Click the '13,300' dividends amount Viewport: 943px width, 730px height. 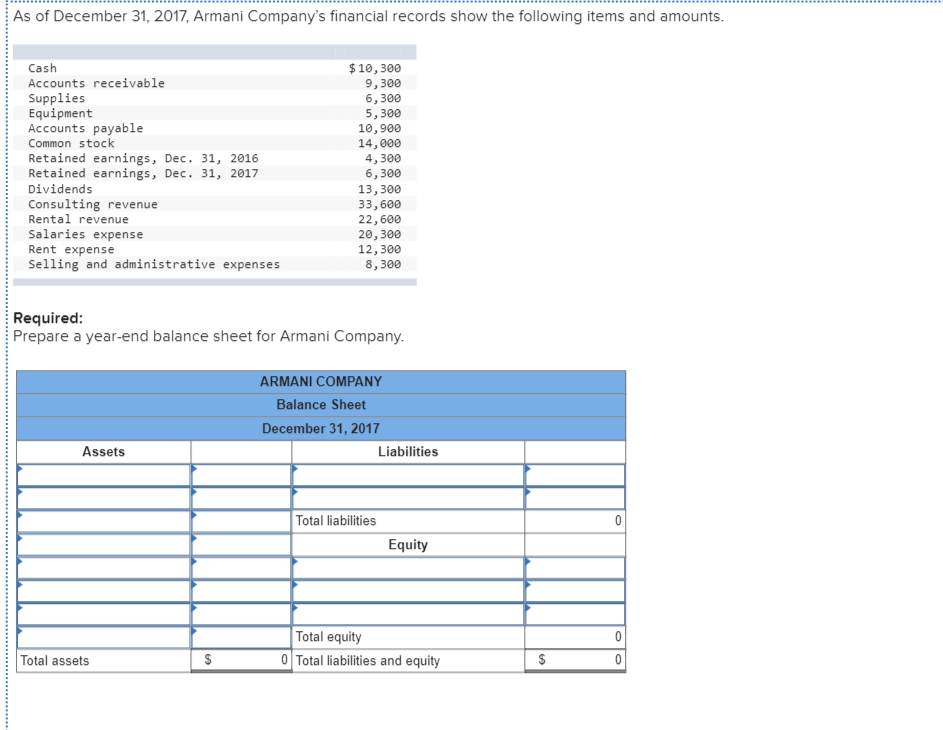coord(379,189)
